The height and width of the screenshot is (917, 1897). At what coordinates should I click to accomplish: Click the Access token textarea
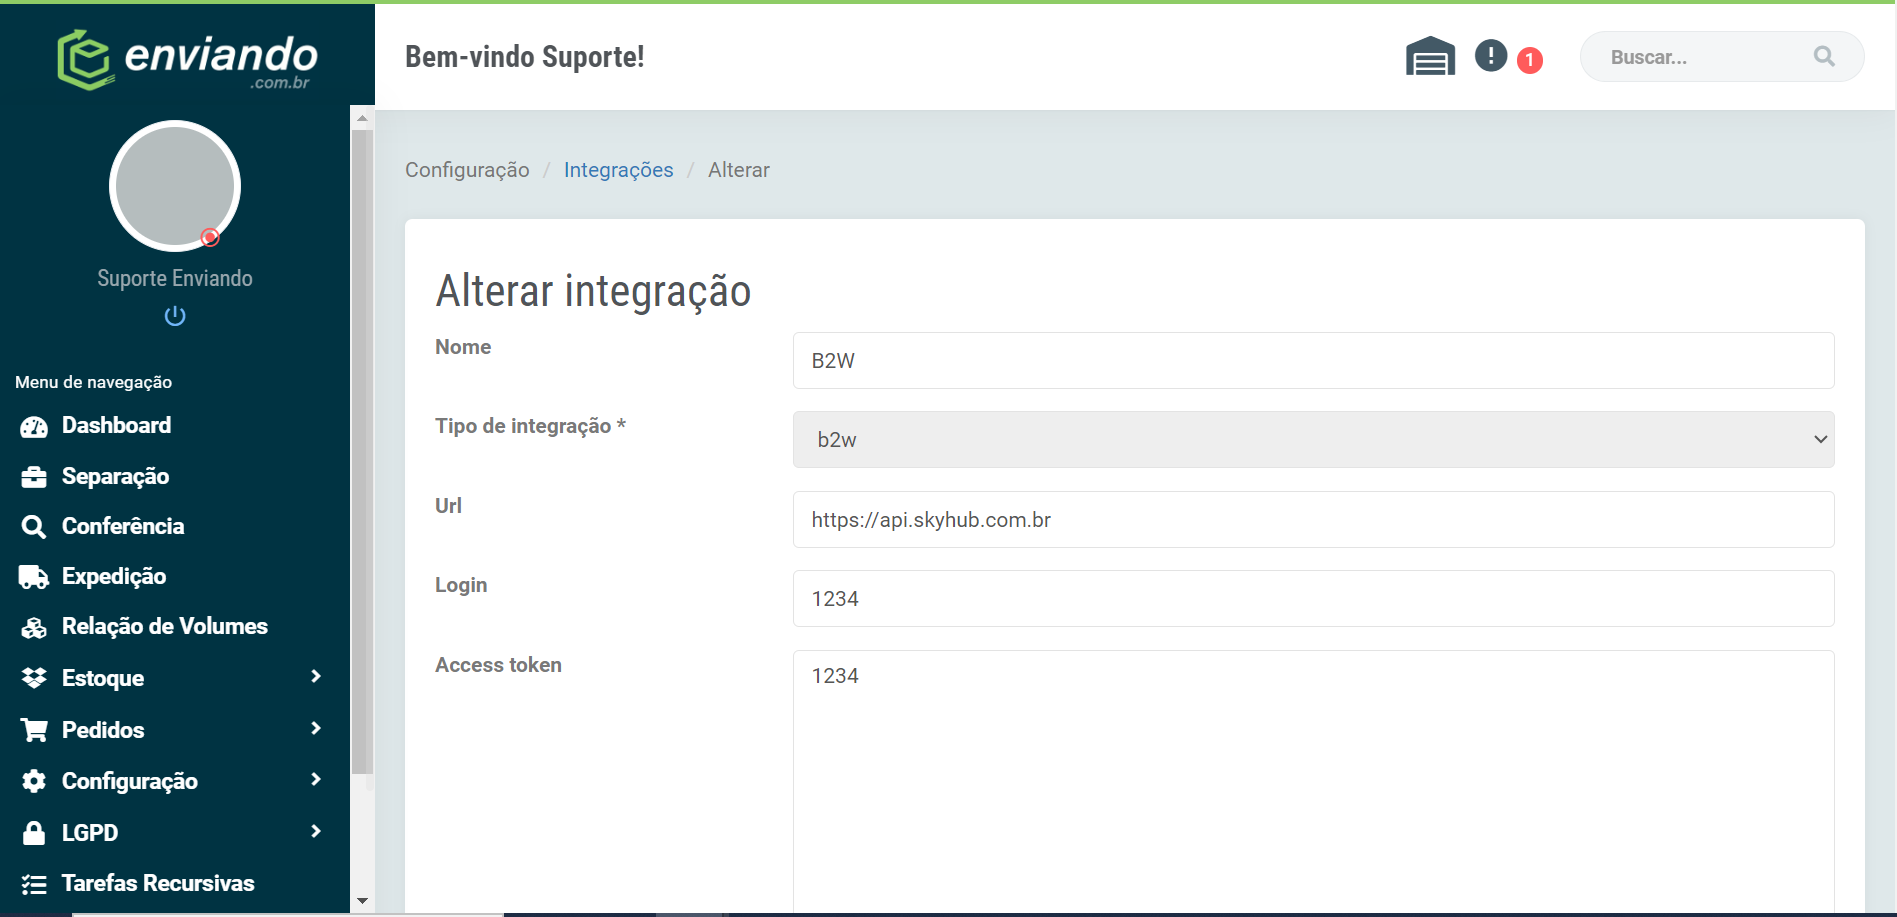coord(1313,781)
